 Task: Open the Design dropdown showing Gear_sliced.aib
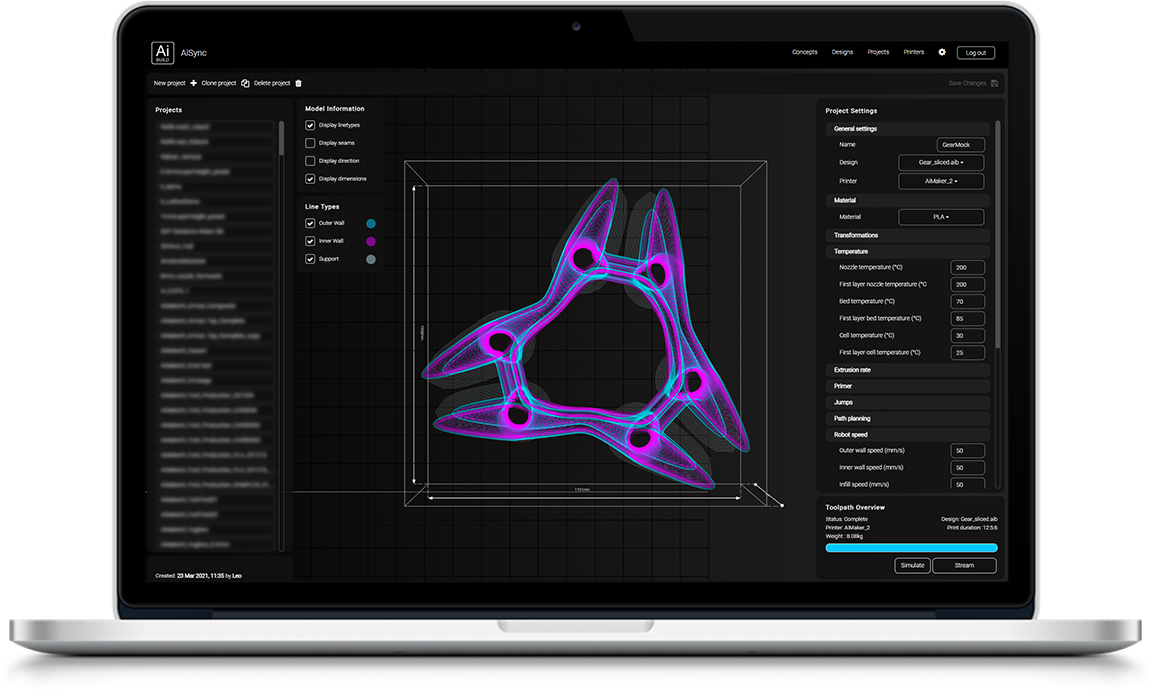[940, 162]
